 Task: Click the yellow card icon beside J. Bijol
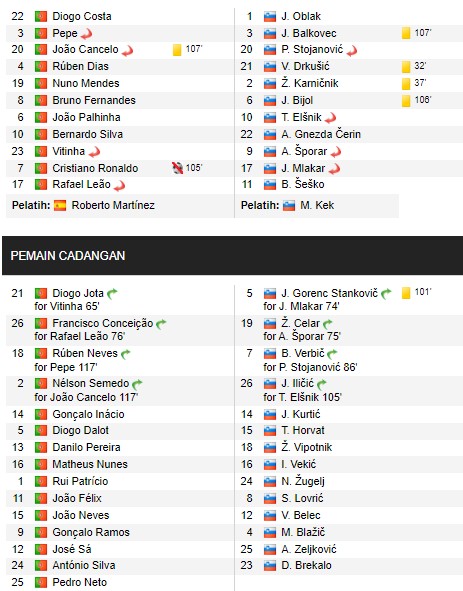coord(406,101)
